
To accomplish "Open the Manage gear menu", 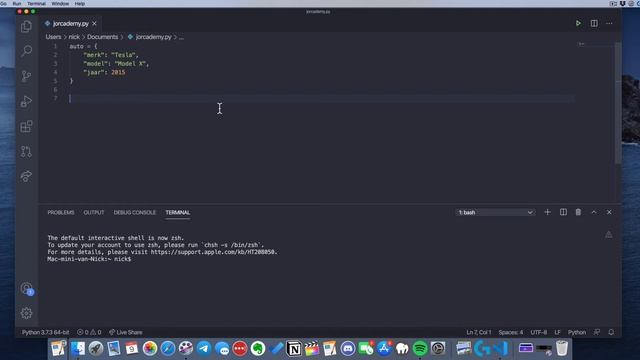I will point(26,313).
